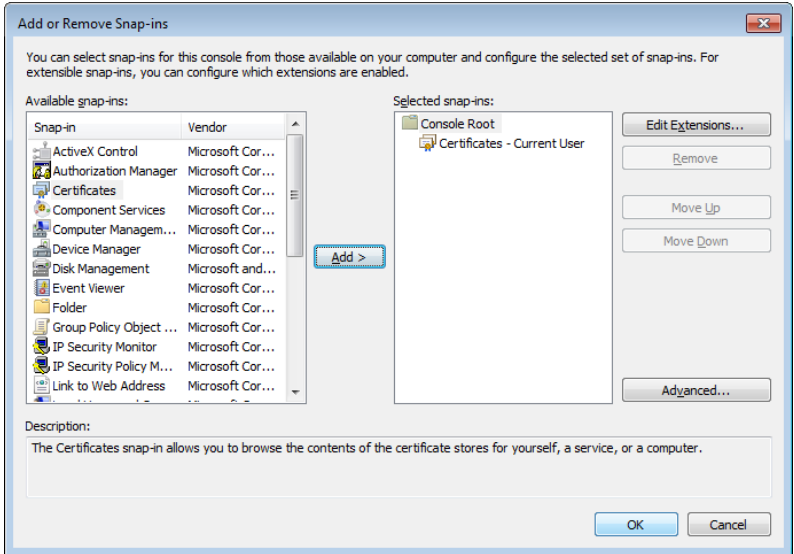
Task: Click the Event Viewer icon
Action: (42, 288)
